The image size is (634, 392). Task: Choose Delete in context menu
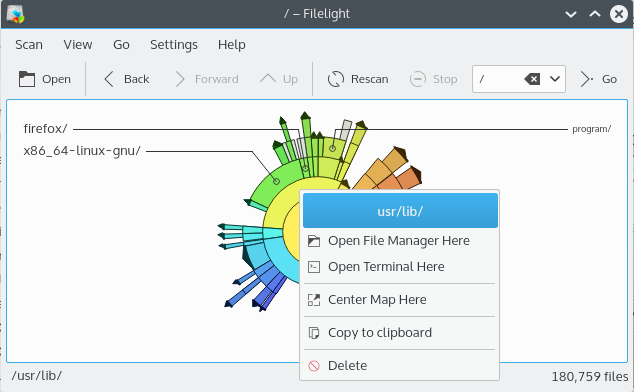click(x=399, y=366)
